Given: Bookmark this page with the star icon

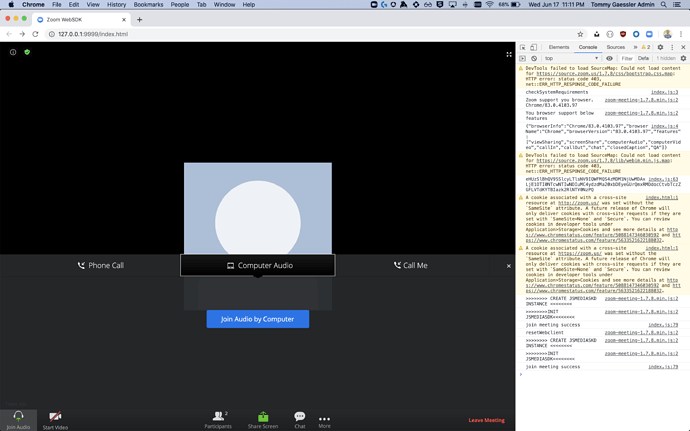Looking at the screenshot, I should point(580,34).
